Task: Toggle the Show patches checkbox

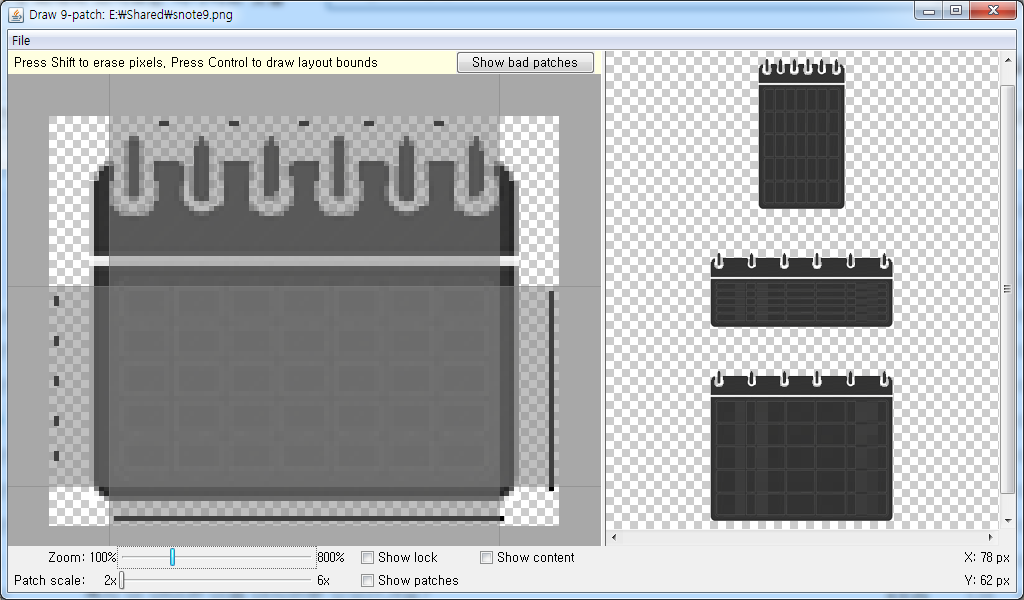Action: pyautogui.click(x=368, y=580)
